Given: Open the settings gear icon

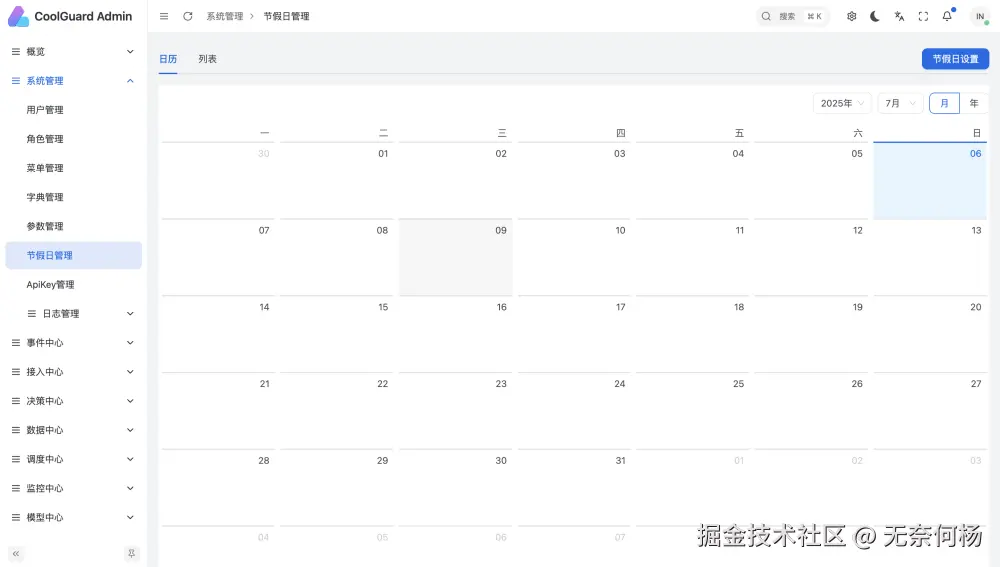Looking at the screenshot, I should [851, 17].
